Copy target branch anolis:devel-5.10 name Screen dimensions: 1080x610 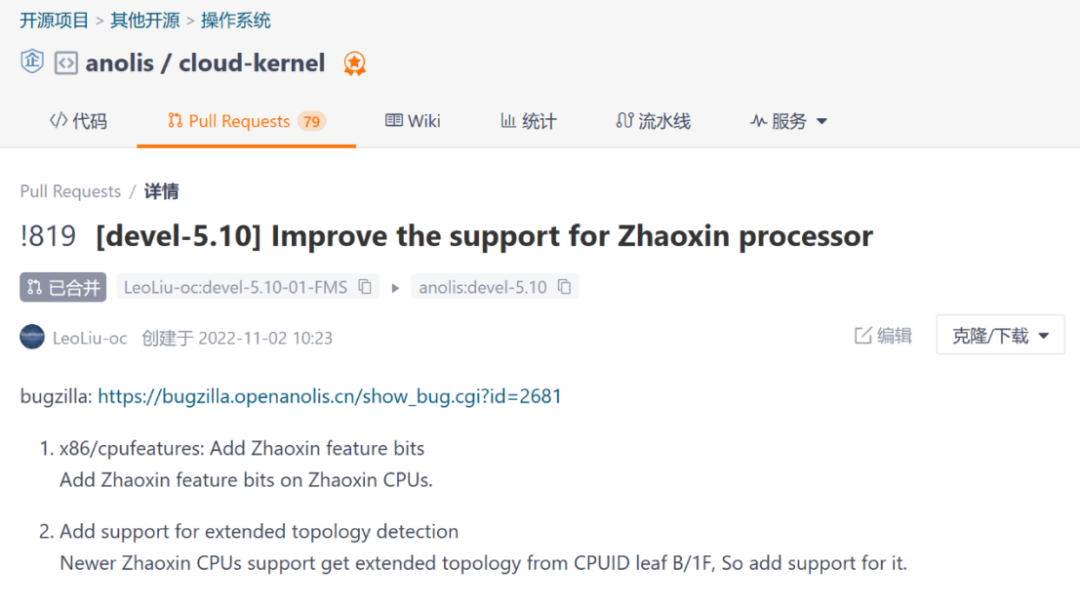(x=564, y=286)
